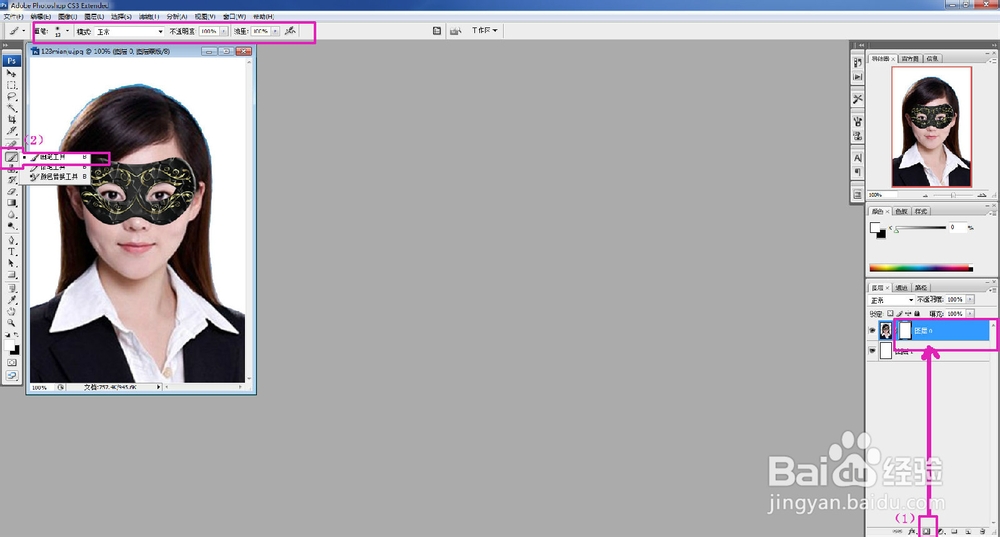
Task: Click the color spectrum ramp bar
Action: point(921,268)
